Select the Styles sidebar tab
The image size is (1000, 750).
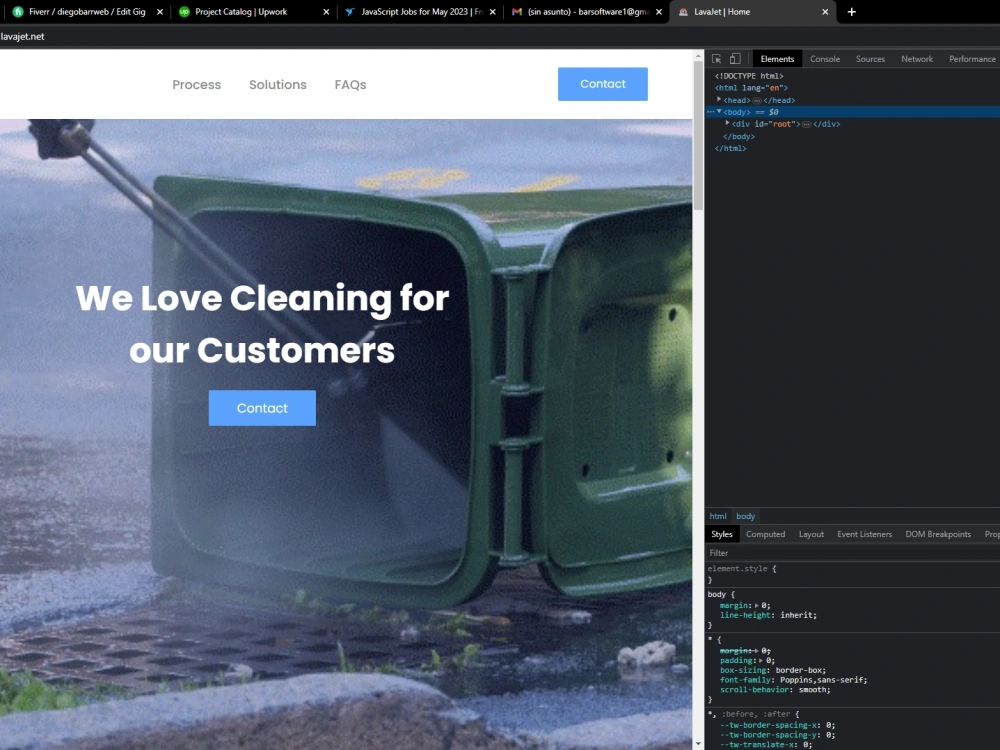click(721, 534)
